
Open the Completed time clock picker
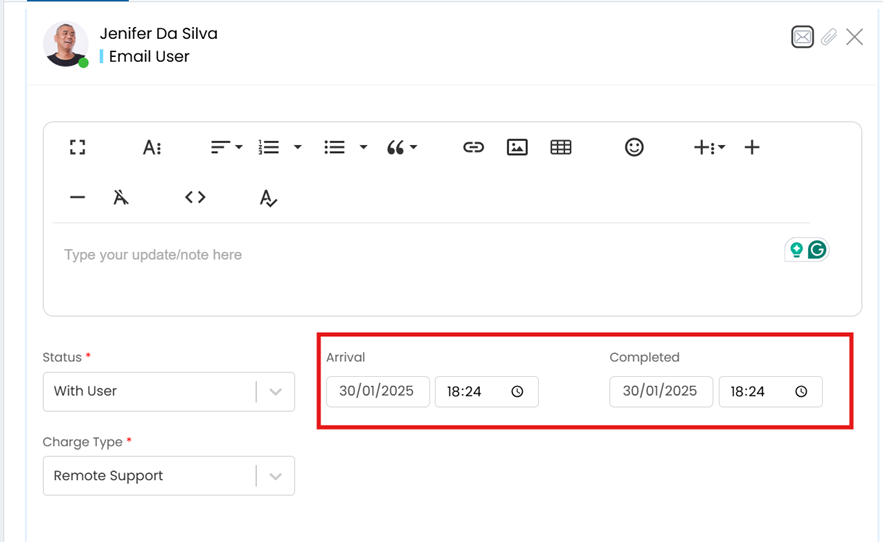pos(801,392)
